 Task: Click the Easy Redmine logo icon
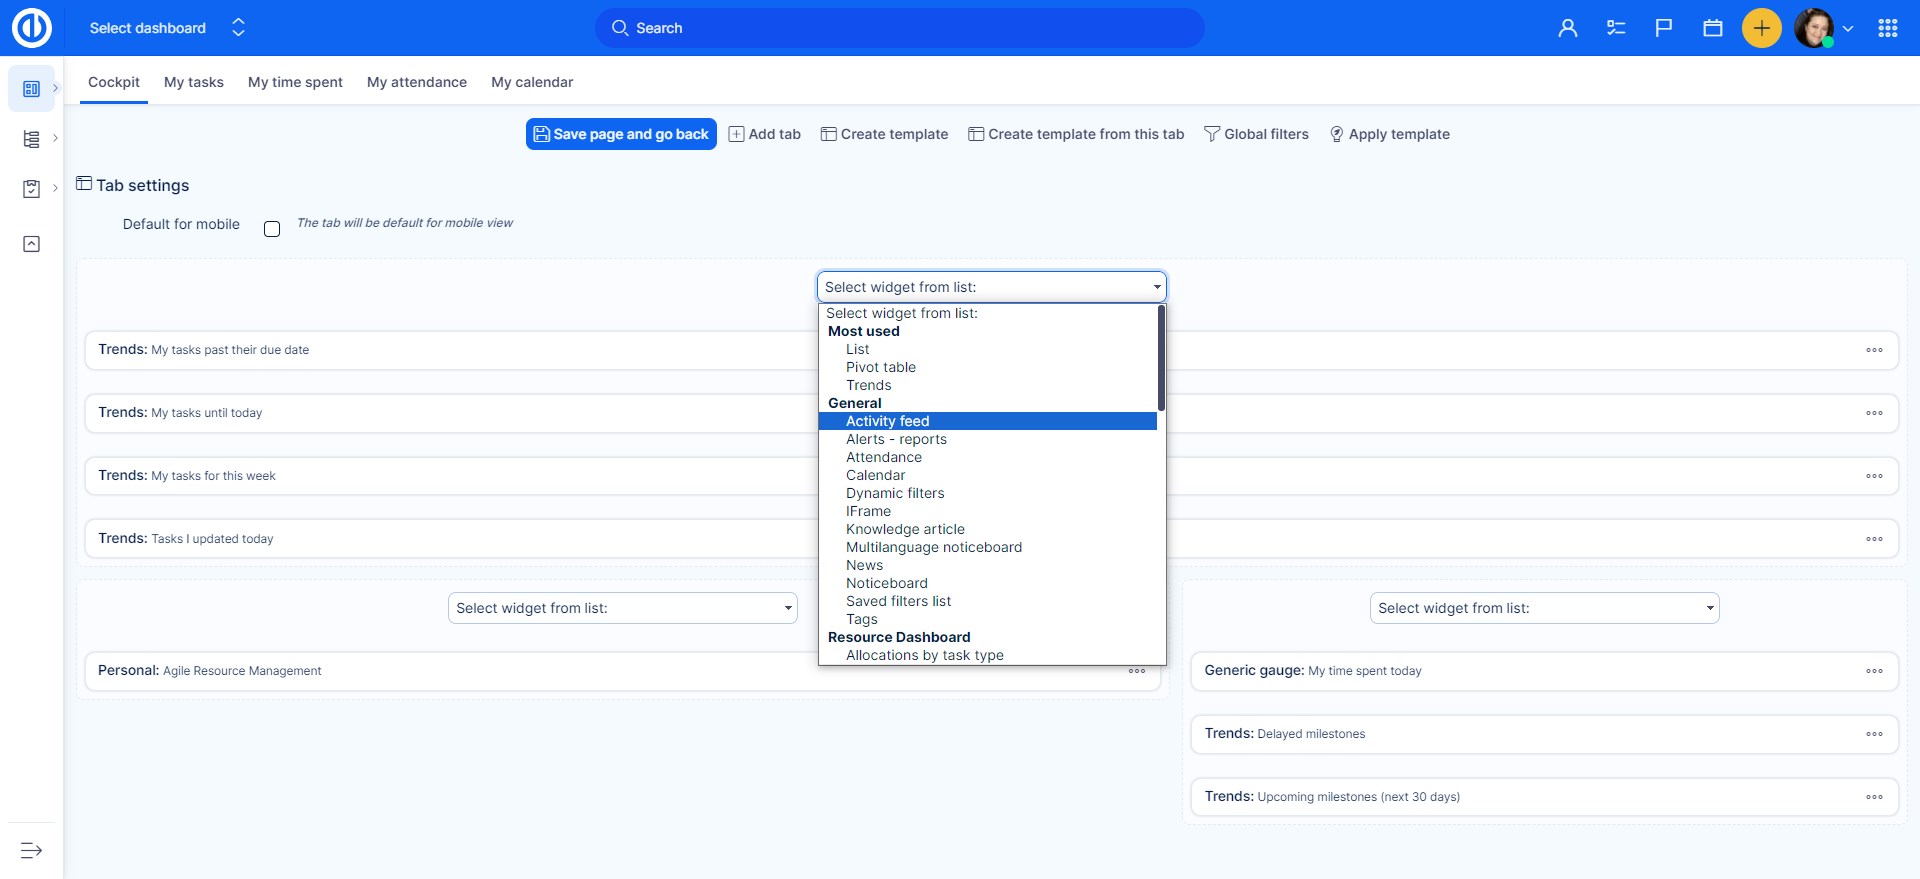tap(31, 28)
